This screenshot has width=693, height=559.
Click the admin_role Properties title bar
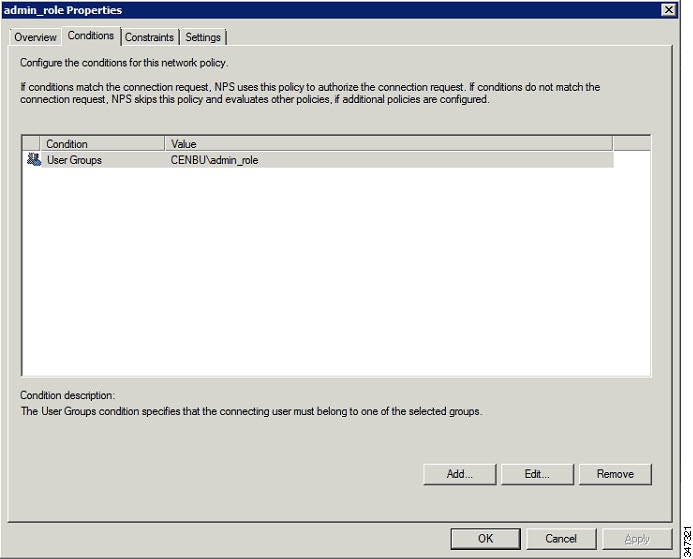[331, 10]
